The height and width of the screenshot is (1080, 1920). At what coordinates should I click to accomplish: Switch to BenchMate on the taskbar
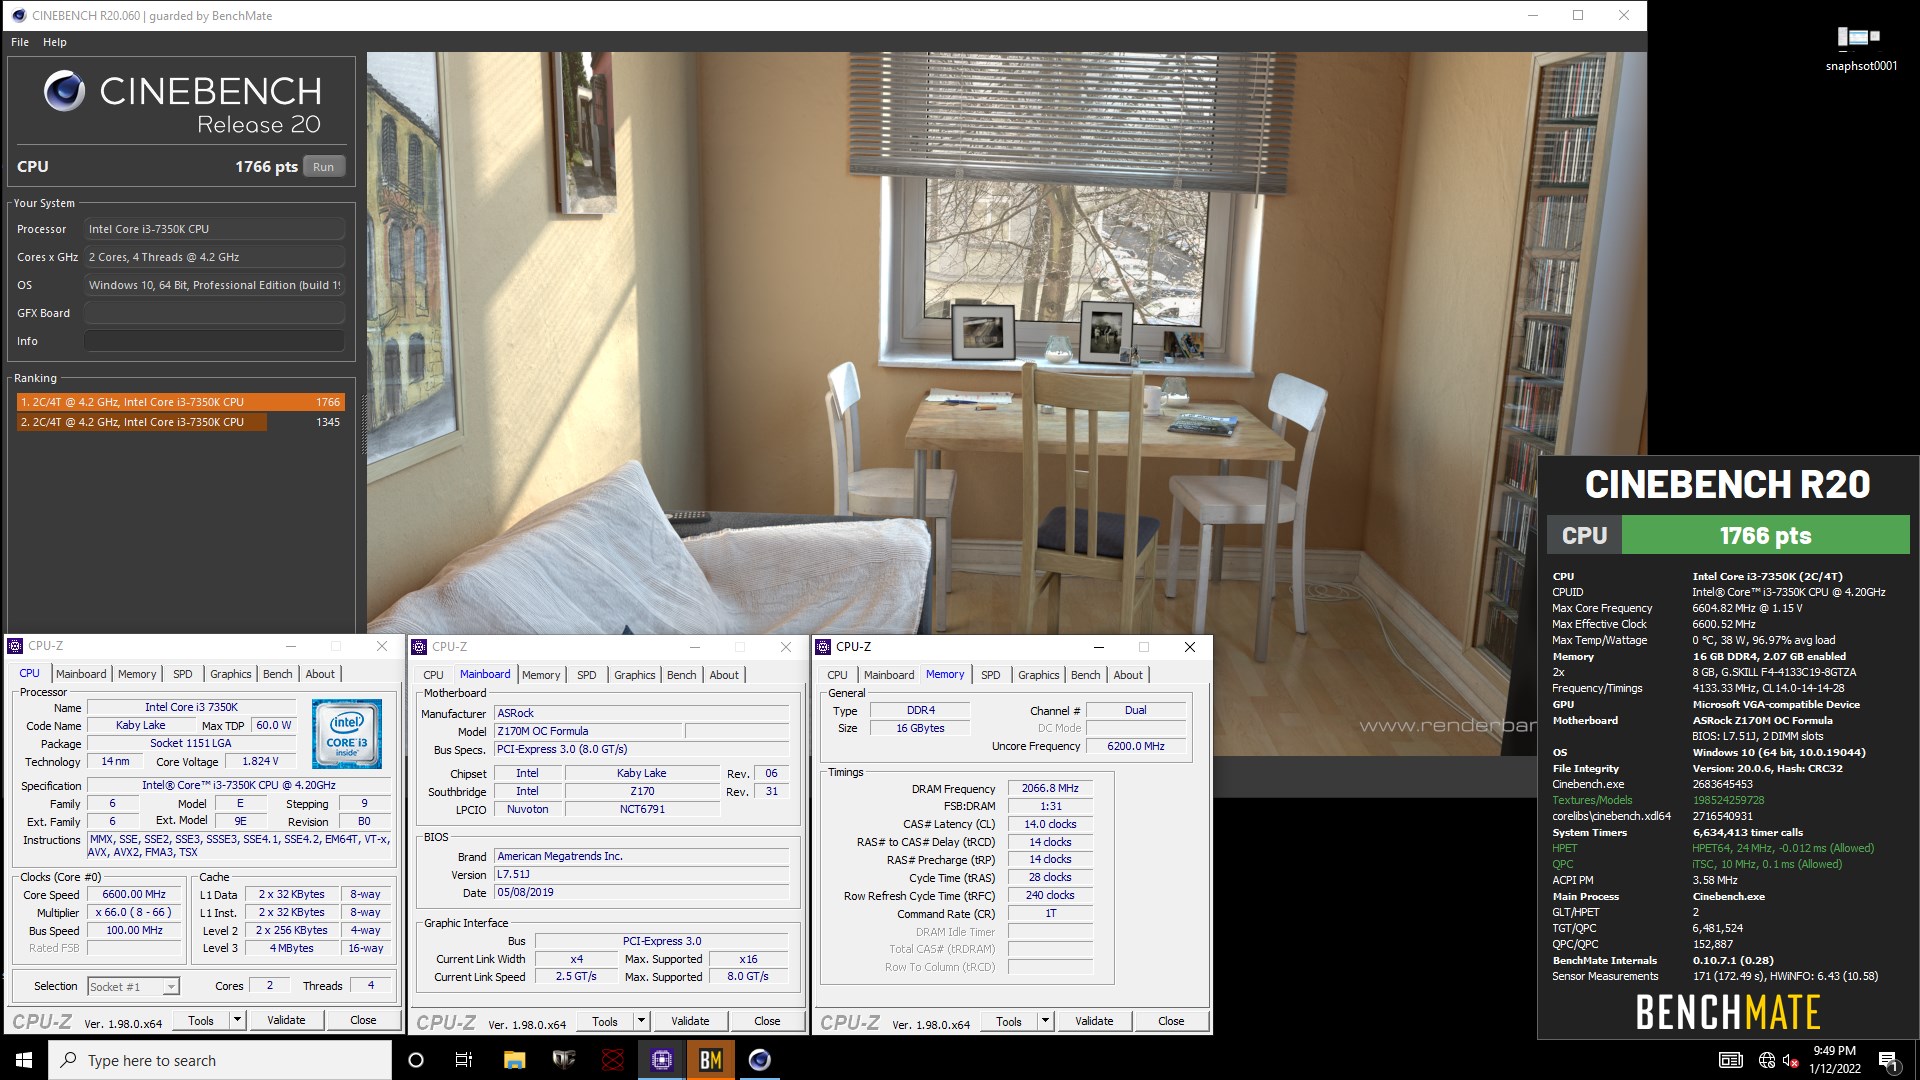711,1060
